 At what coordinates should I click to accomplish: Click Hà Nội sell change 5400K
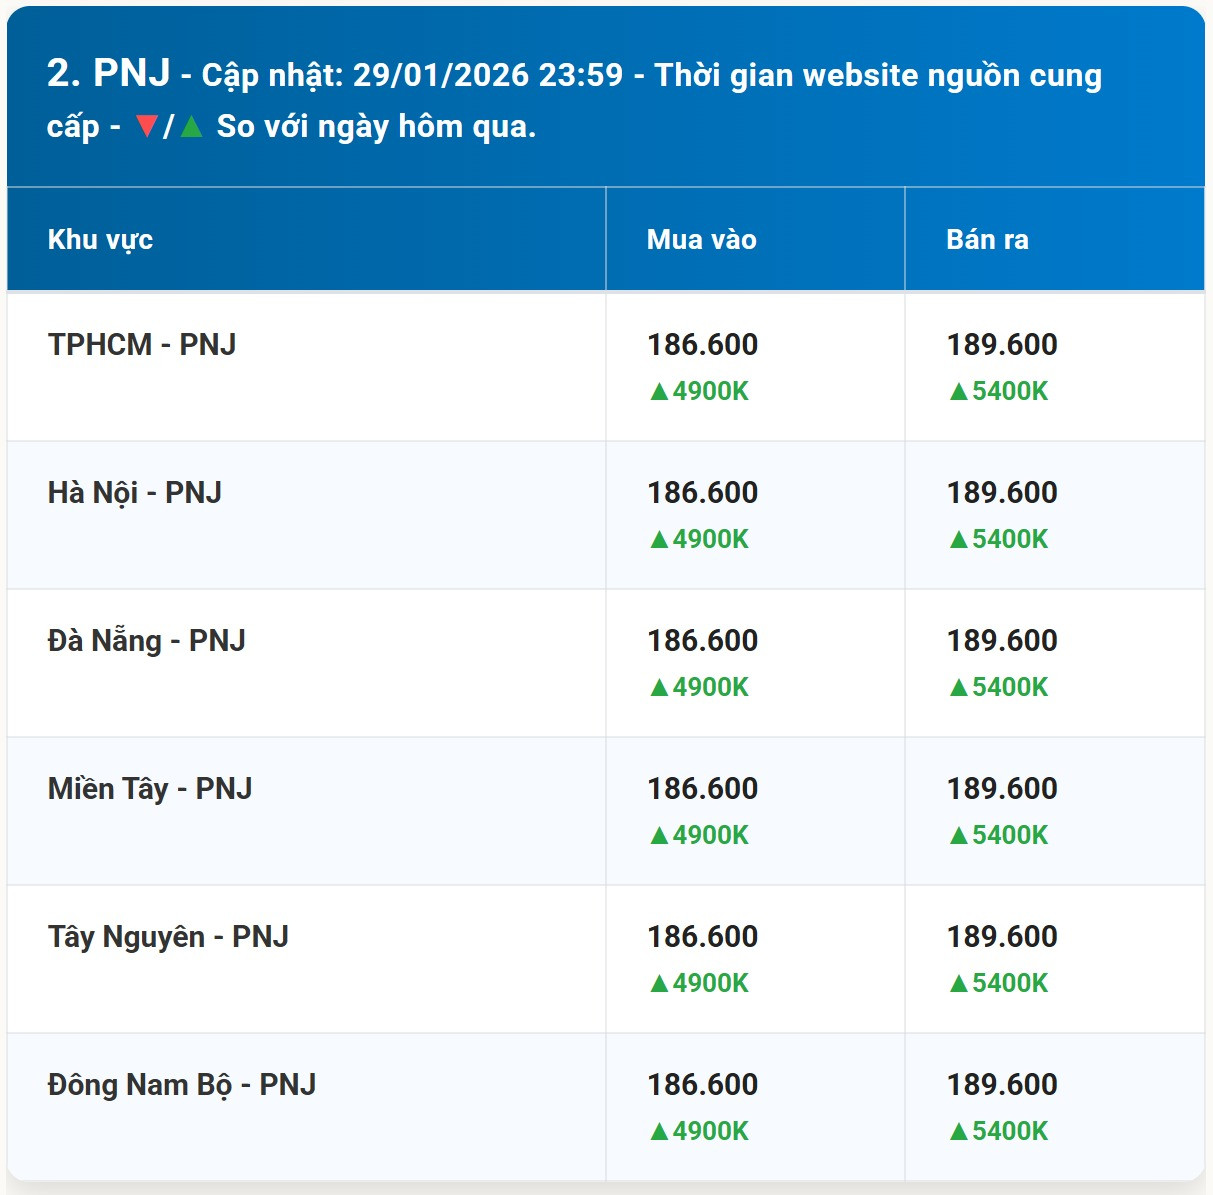(x=999, y=539)
